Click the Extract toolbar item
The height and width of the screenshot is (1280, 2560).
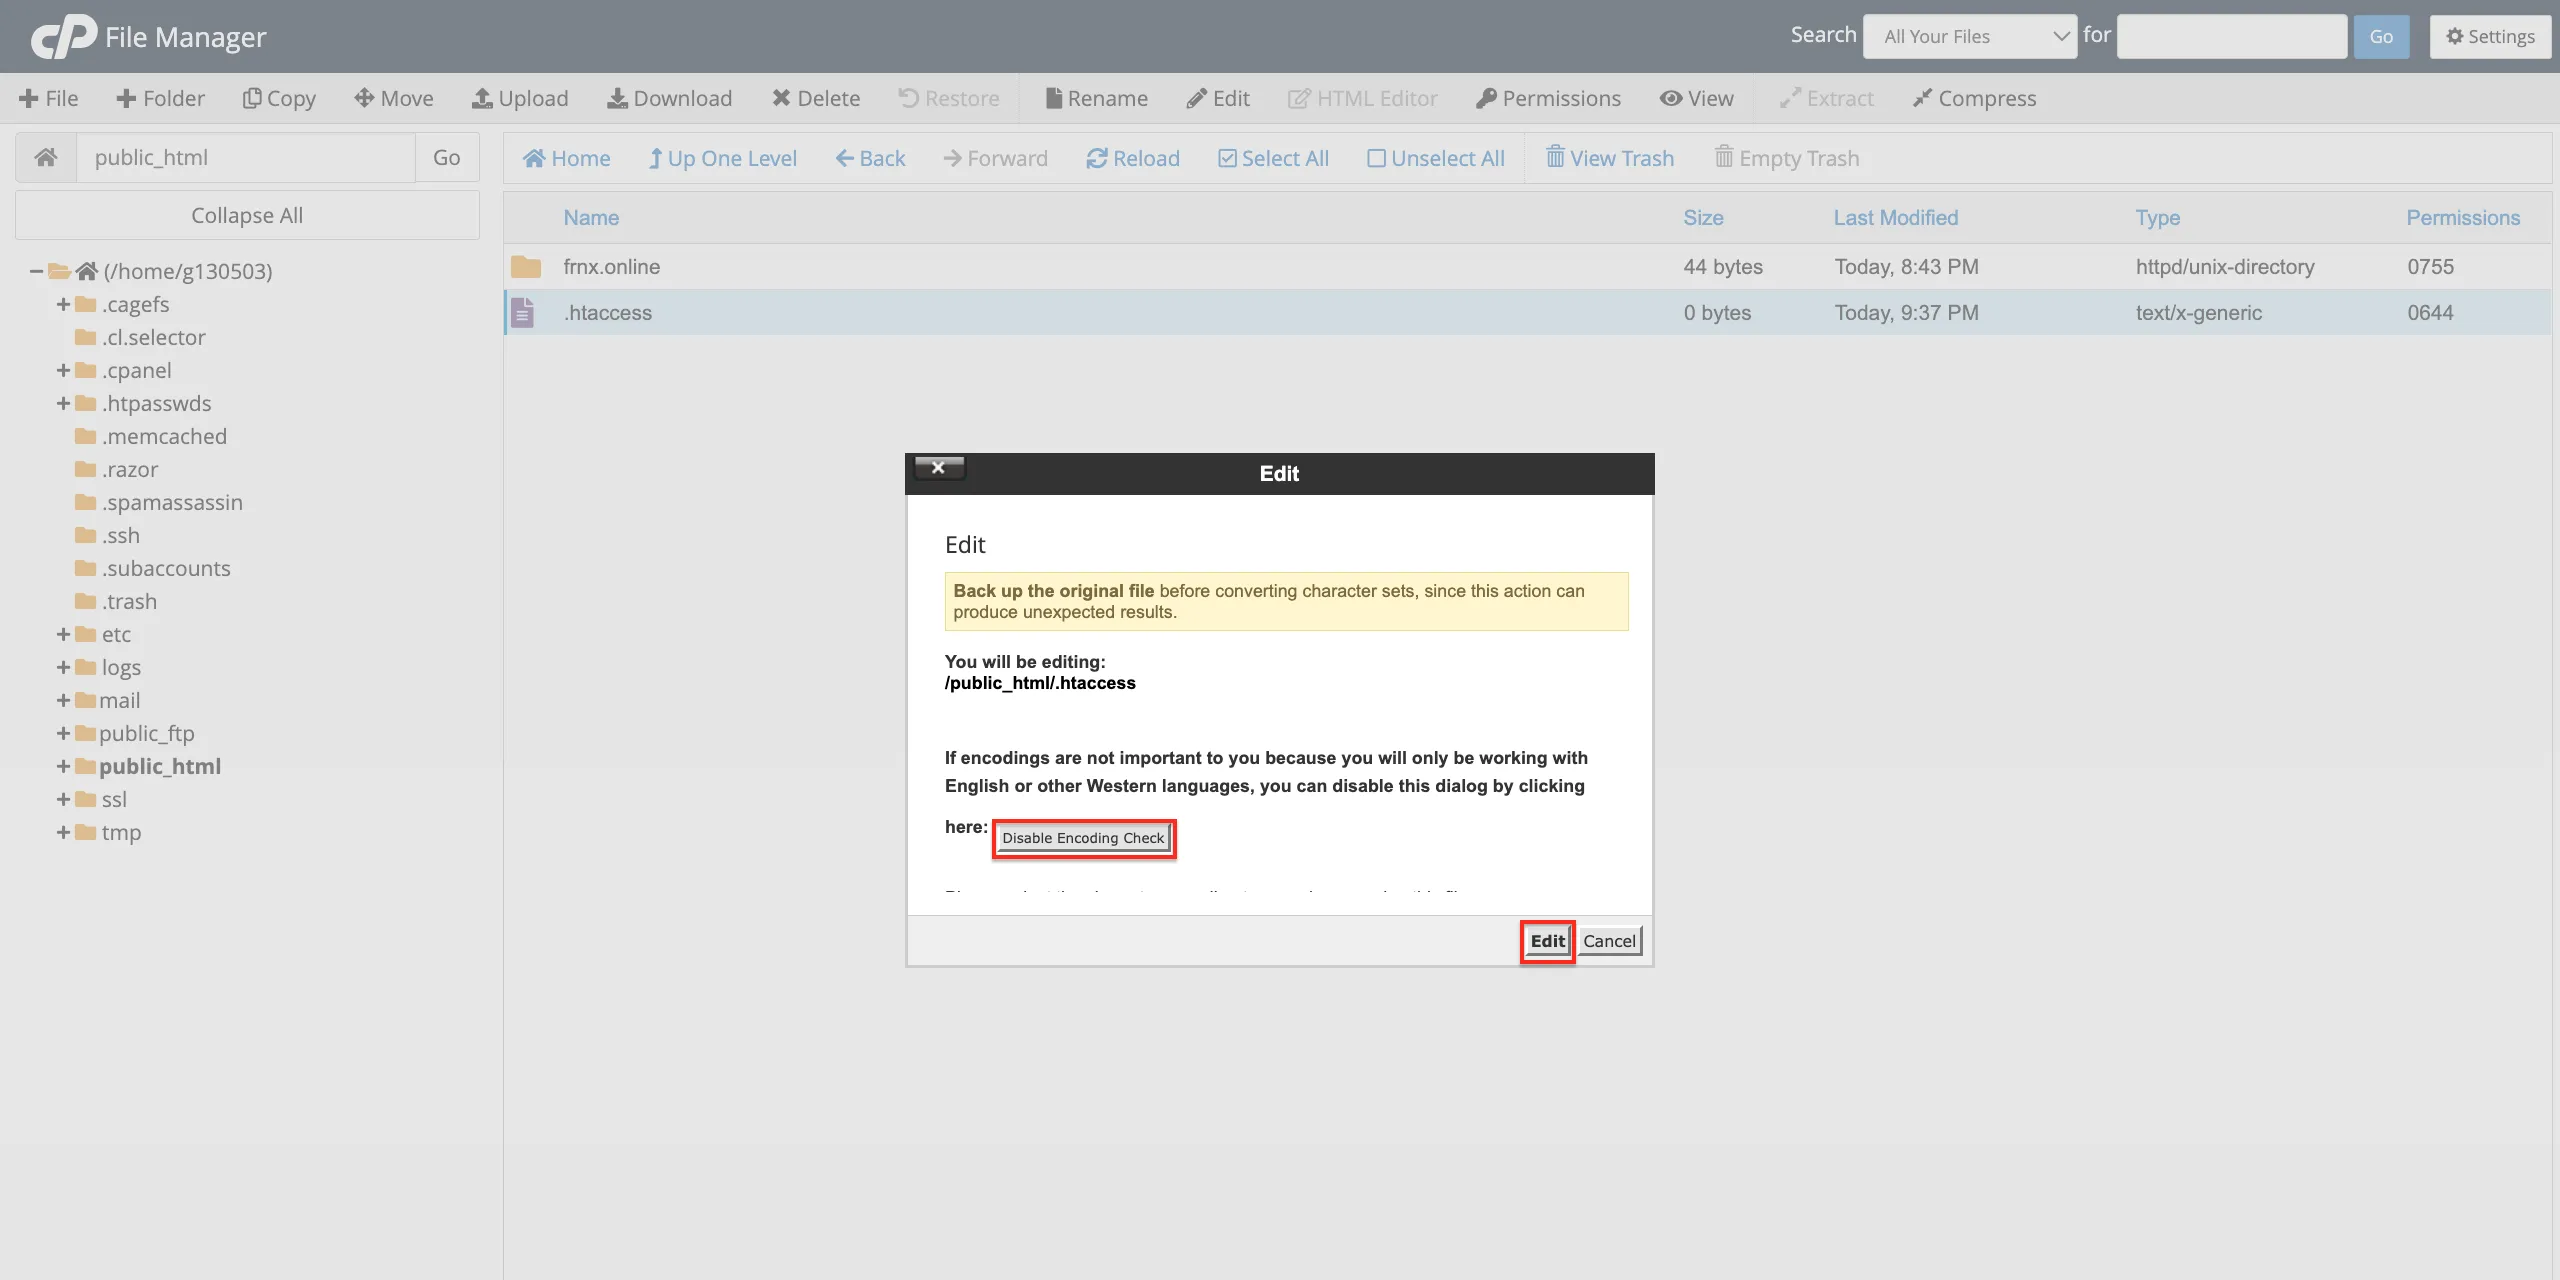pyautogui.click(x=1827, y=98)
